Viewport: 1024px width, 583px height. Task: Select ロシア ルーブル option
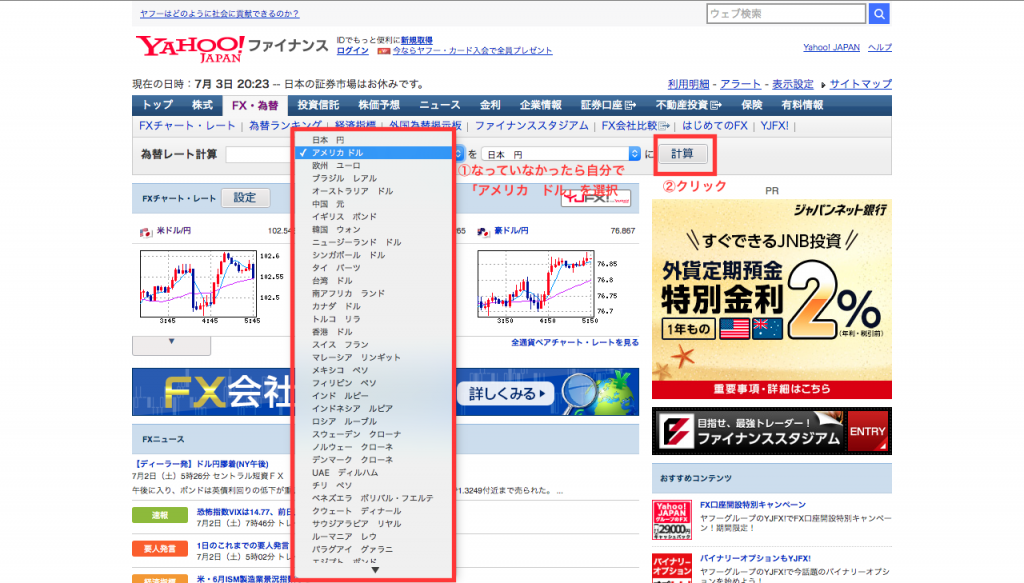374,422
